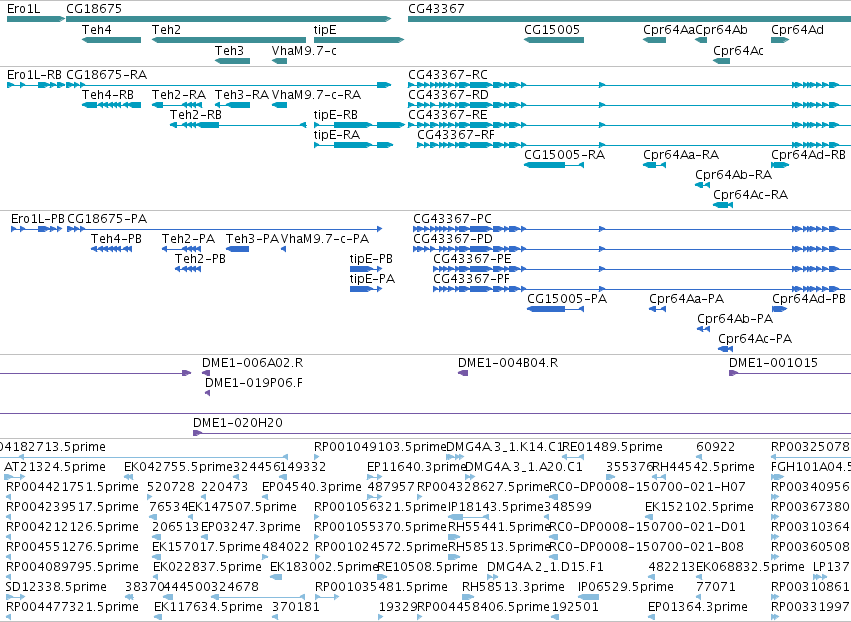Image resolution: width=851 pixels, height=622 pixels.
Task: Select protein label Cpr64Aa-PA
Action: (x=687, y=299)
